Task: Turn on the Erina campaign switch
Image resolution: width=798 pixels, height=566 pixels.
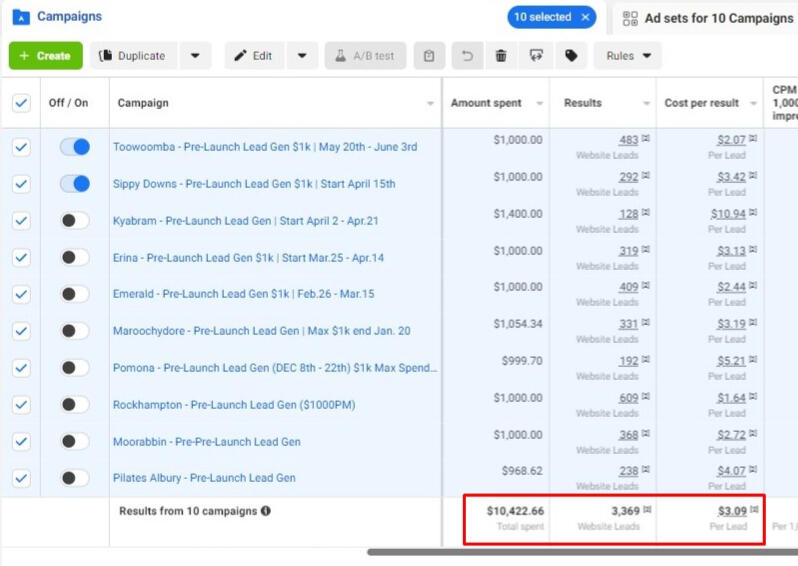Action: (x=75, y=258)
